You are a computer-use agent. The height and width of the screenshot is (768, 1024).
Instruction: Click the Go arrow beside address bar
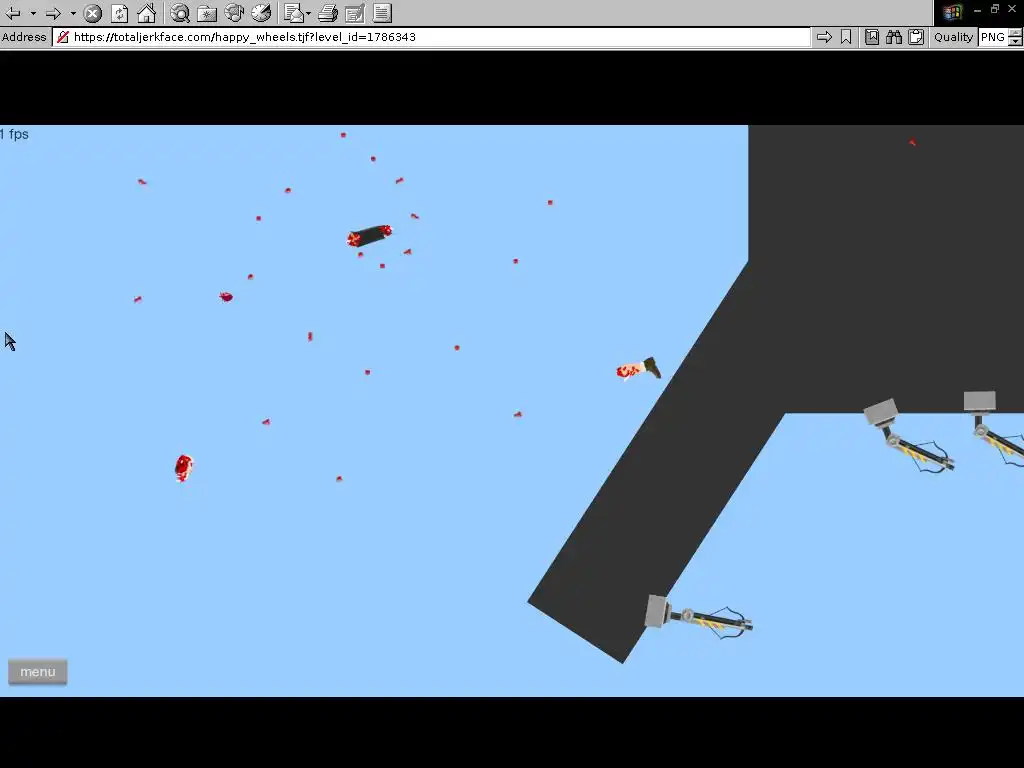pos(824,37)
